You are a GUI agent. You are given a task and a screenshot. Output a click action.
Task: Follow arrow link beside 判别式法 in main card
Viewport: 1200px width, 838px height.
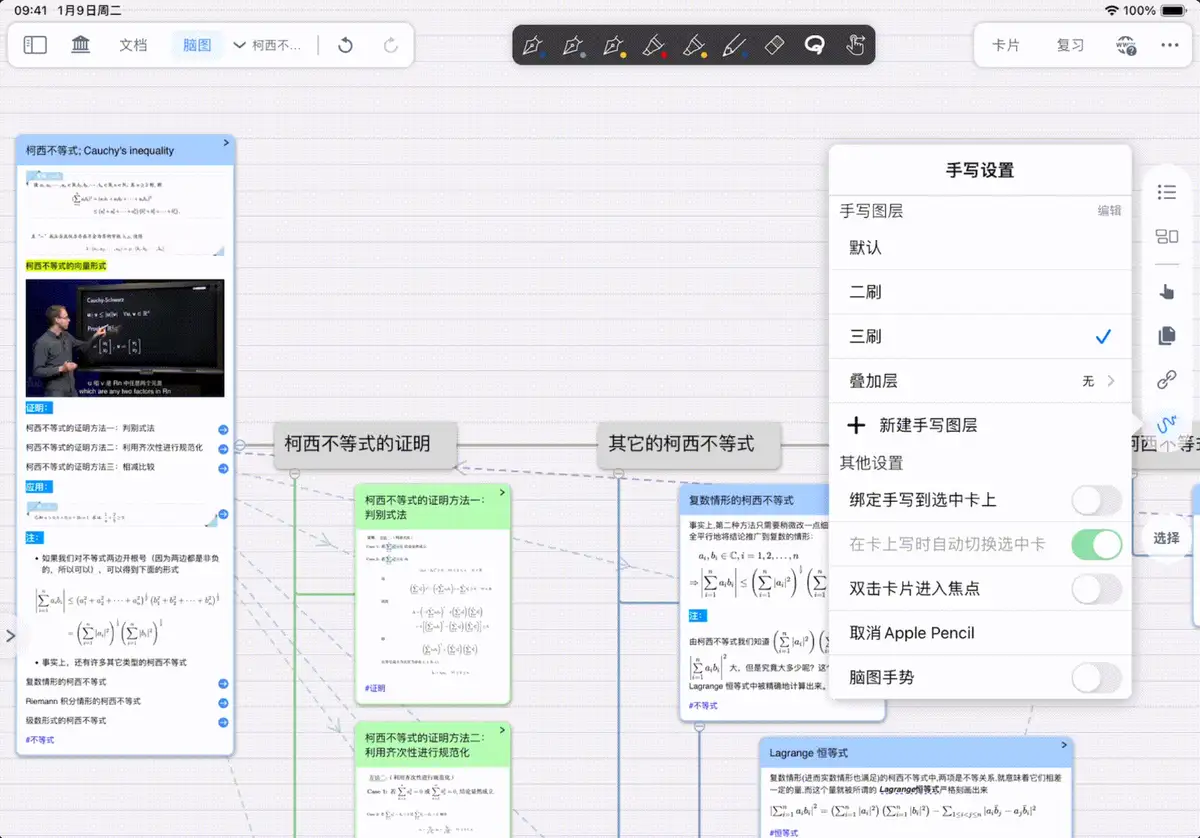tap(223, 429)
